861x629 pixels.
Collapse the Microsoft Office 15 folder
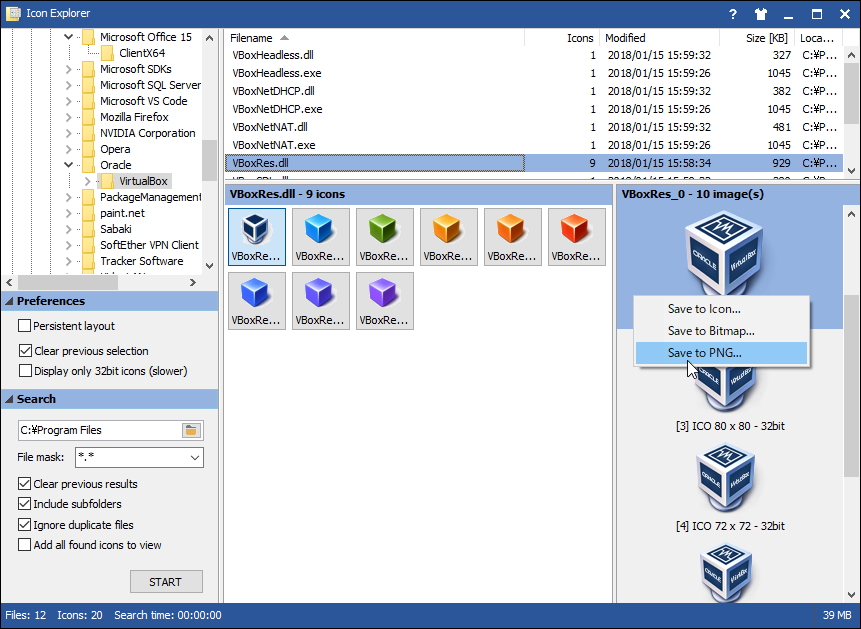pyautogui.click(x=68, y=37)
